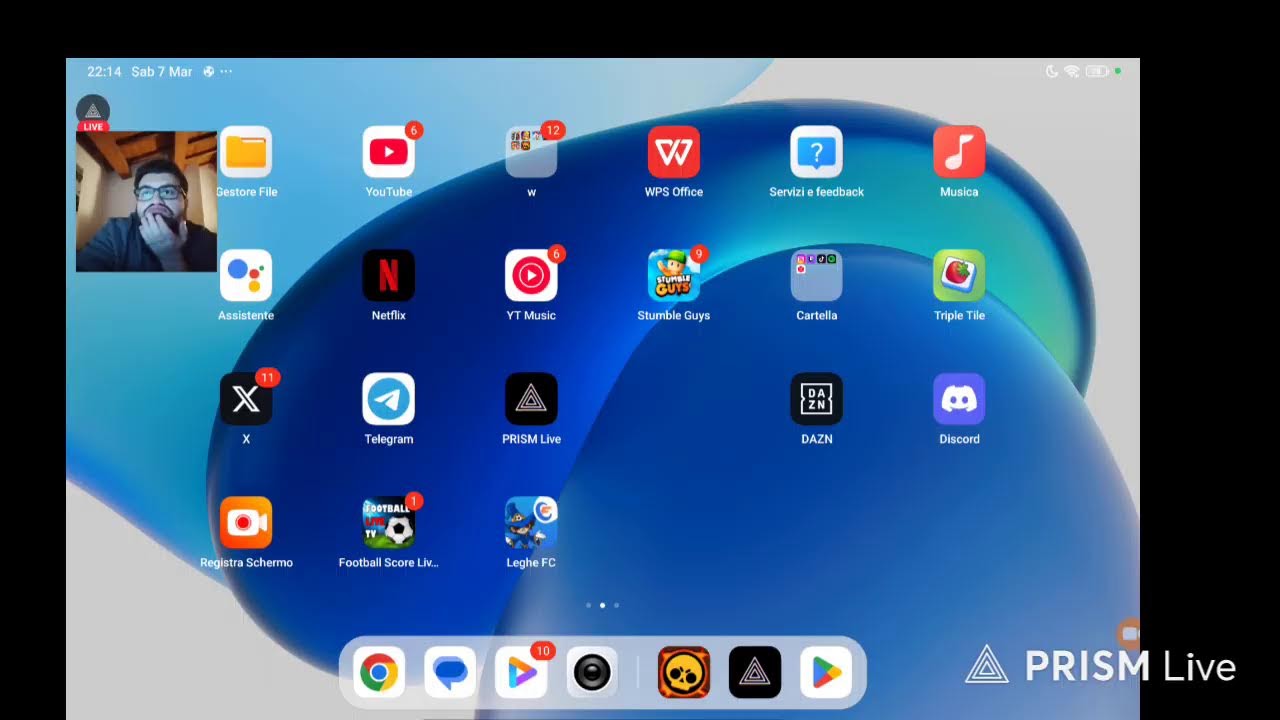Open PRISM Live icon in the dock

[x=755, y=672]
